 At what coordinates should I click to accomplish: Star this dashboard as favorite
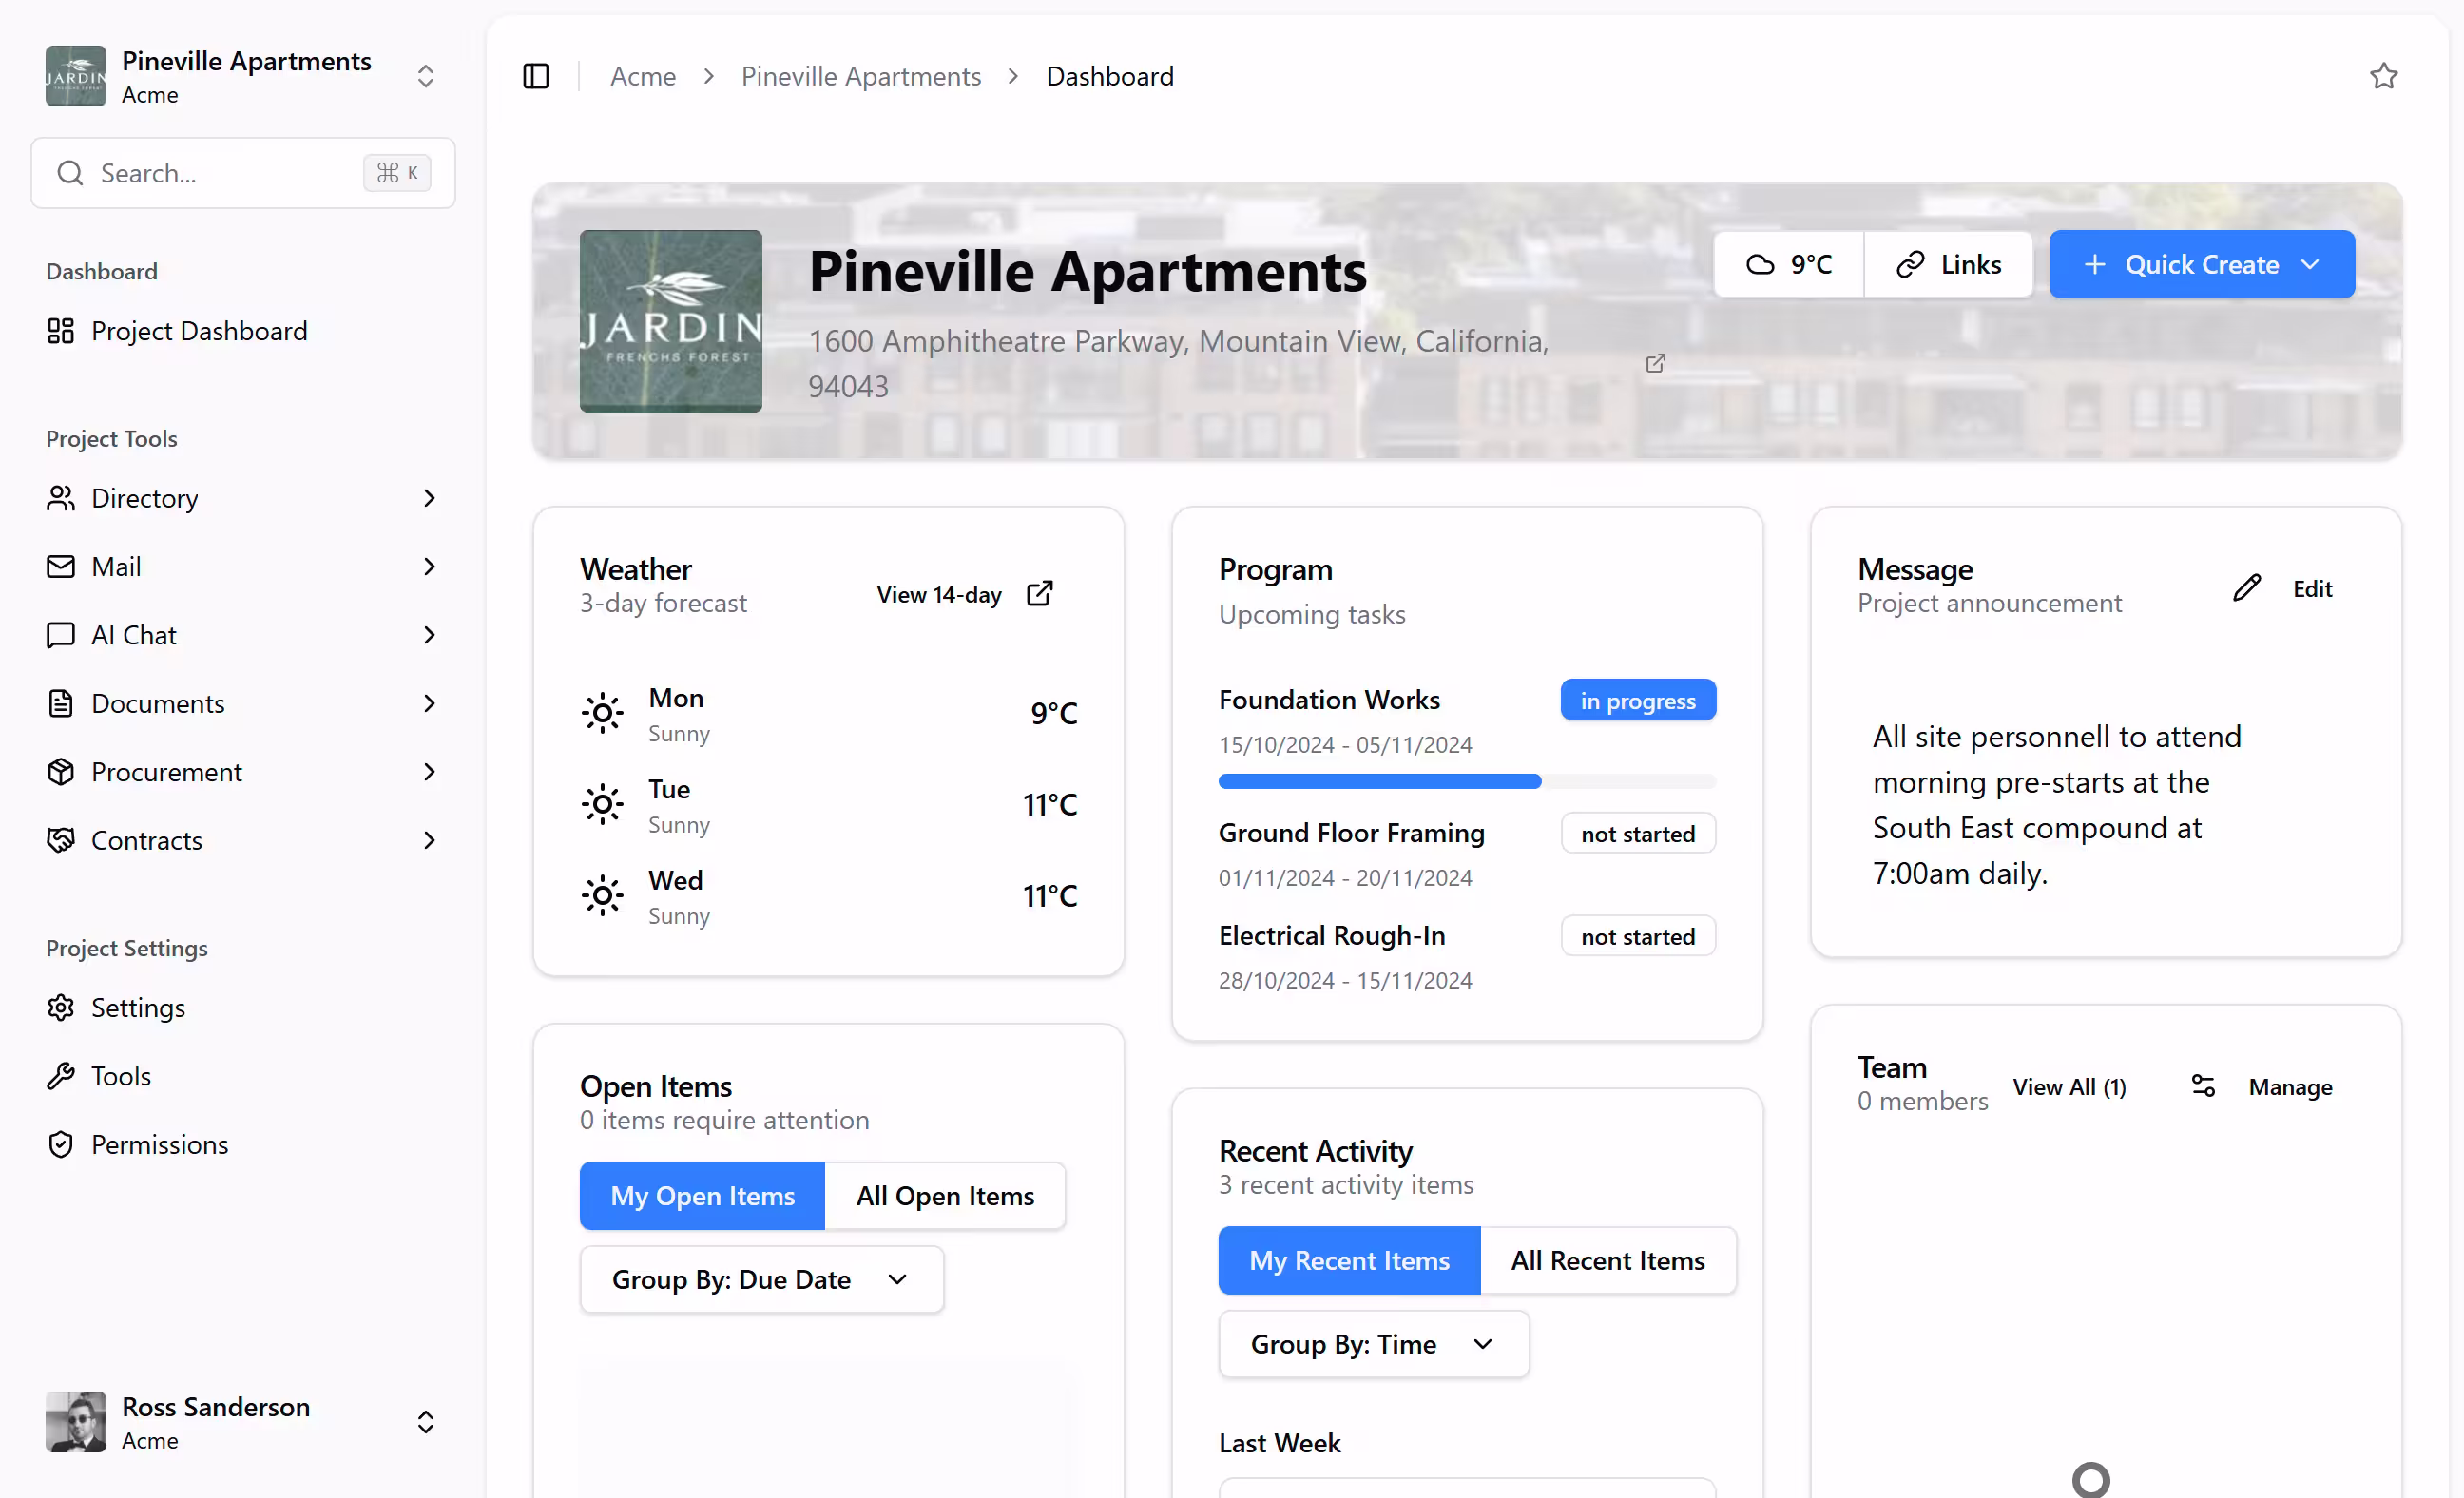pyautogui.click(x=2383, y=76)
